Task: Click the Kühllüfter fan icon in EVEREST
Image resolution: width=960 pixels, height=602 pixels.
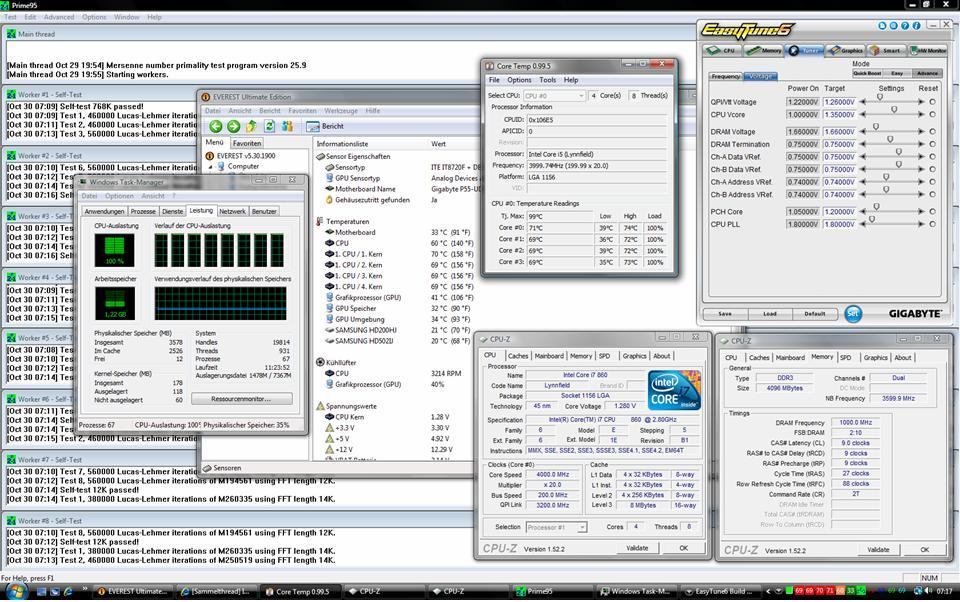Action: (x=320, y=362)
